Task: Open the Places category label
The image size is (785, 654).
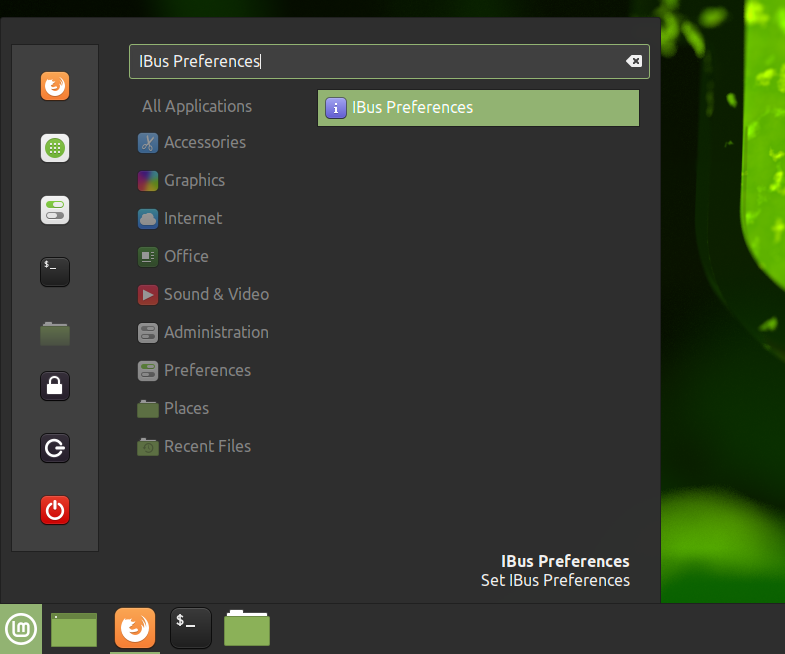Action: coord(186,409)
